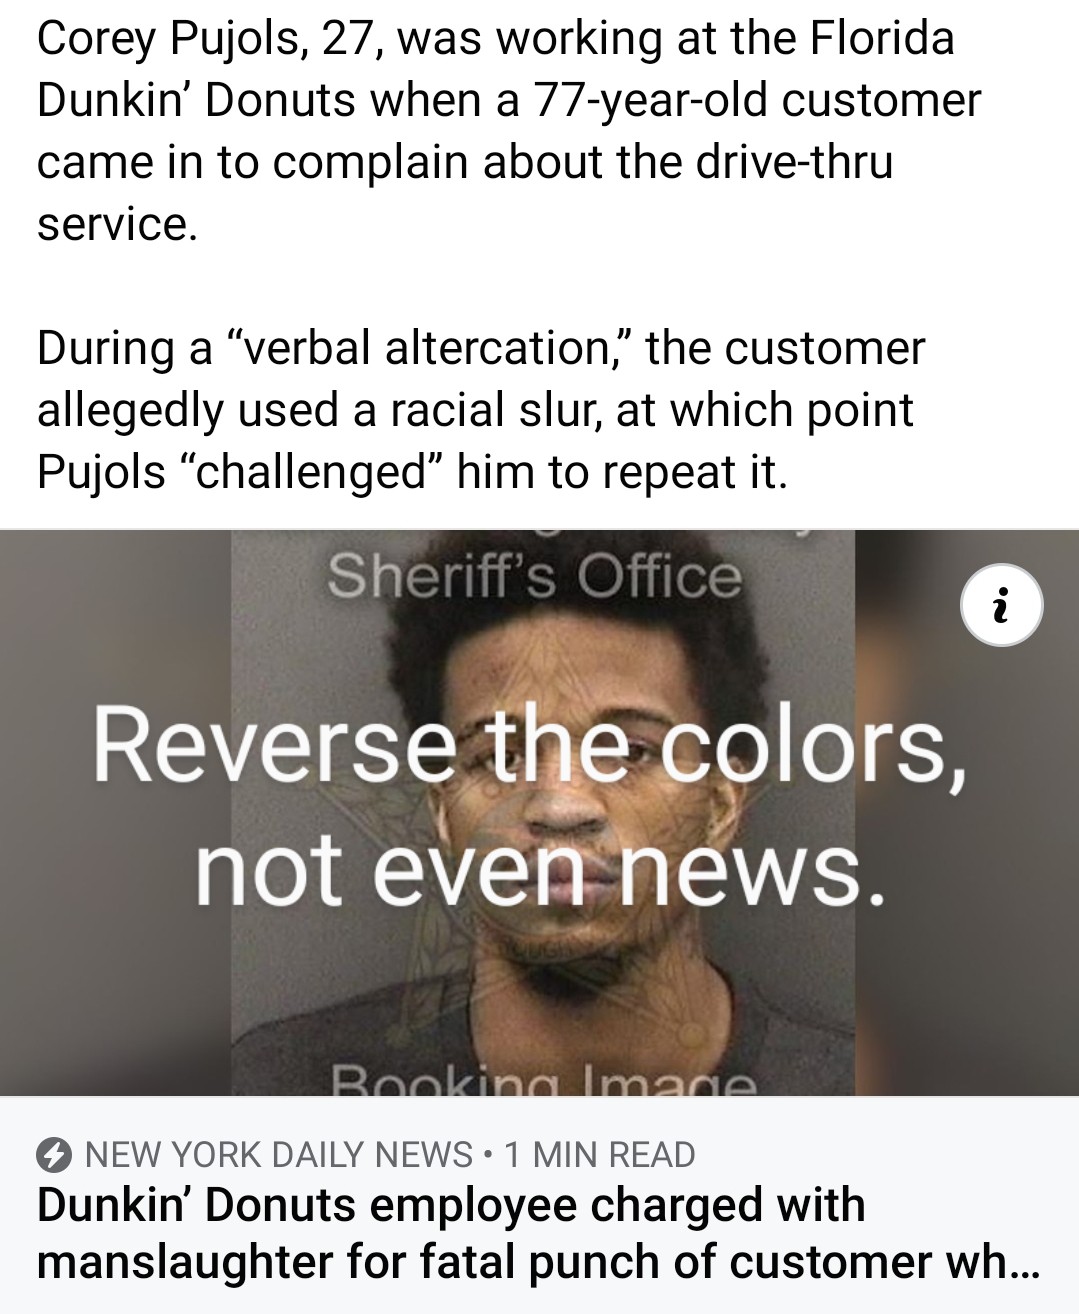Viewport: 1079px width, 1314px height.
Task: Tap the 1 MIN READ label
Action: click(x=599, y=1155)
